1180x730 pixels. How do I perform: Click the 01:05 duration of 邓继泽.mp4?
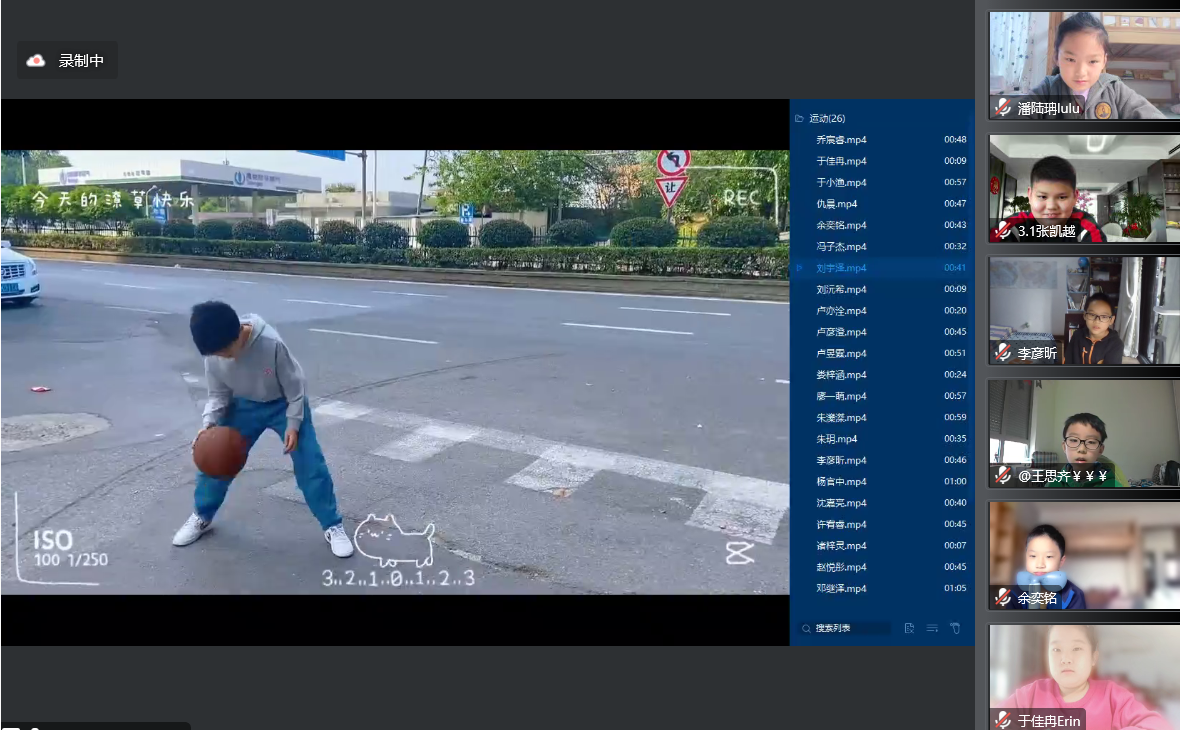tap(955, 589)
